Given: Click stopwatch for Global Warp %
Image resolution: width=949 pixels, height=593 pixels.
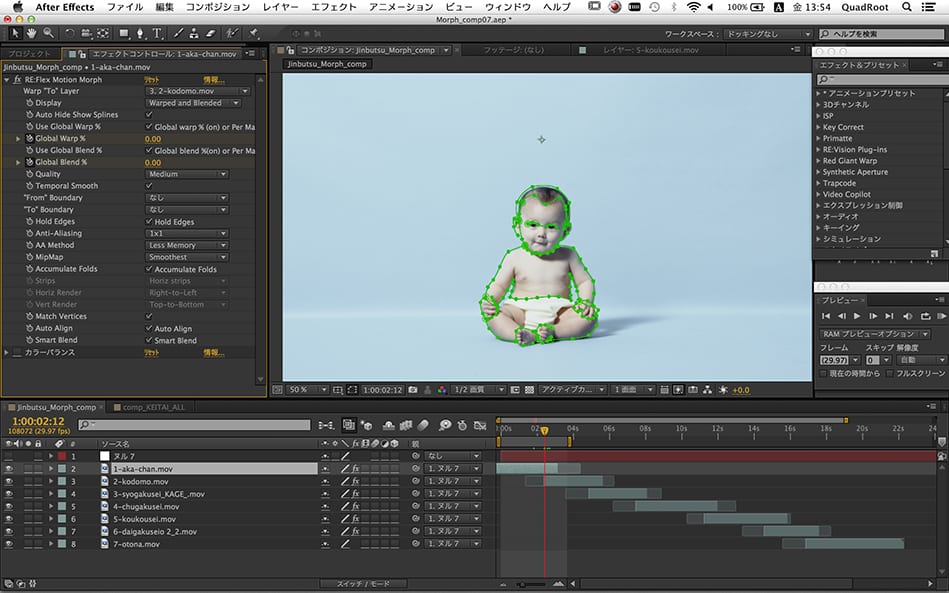Looking at the screenshot, I should click(29, 139).
